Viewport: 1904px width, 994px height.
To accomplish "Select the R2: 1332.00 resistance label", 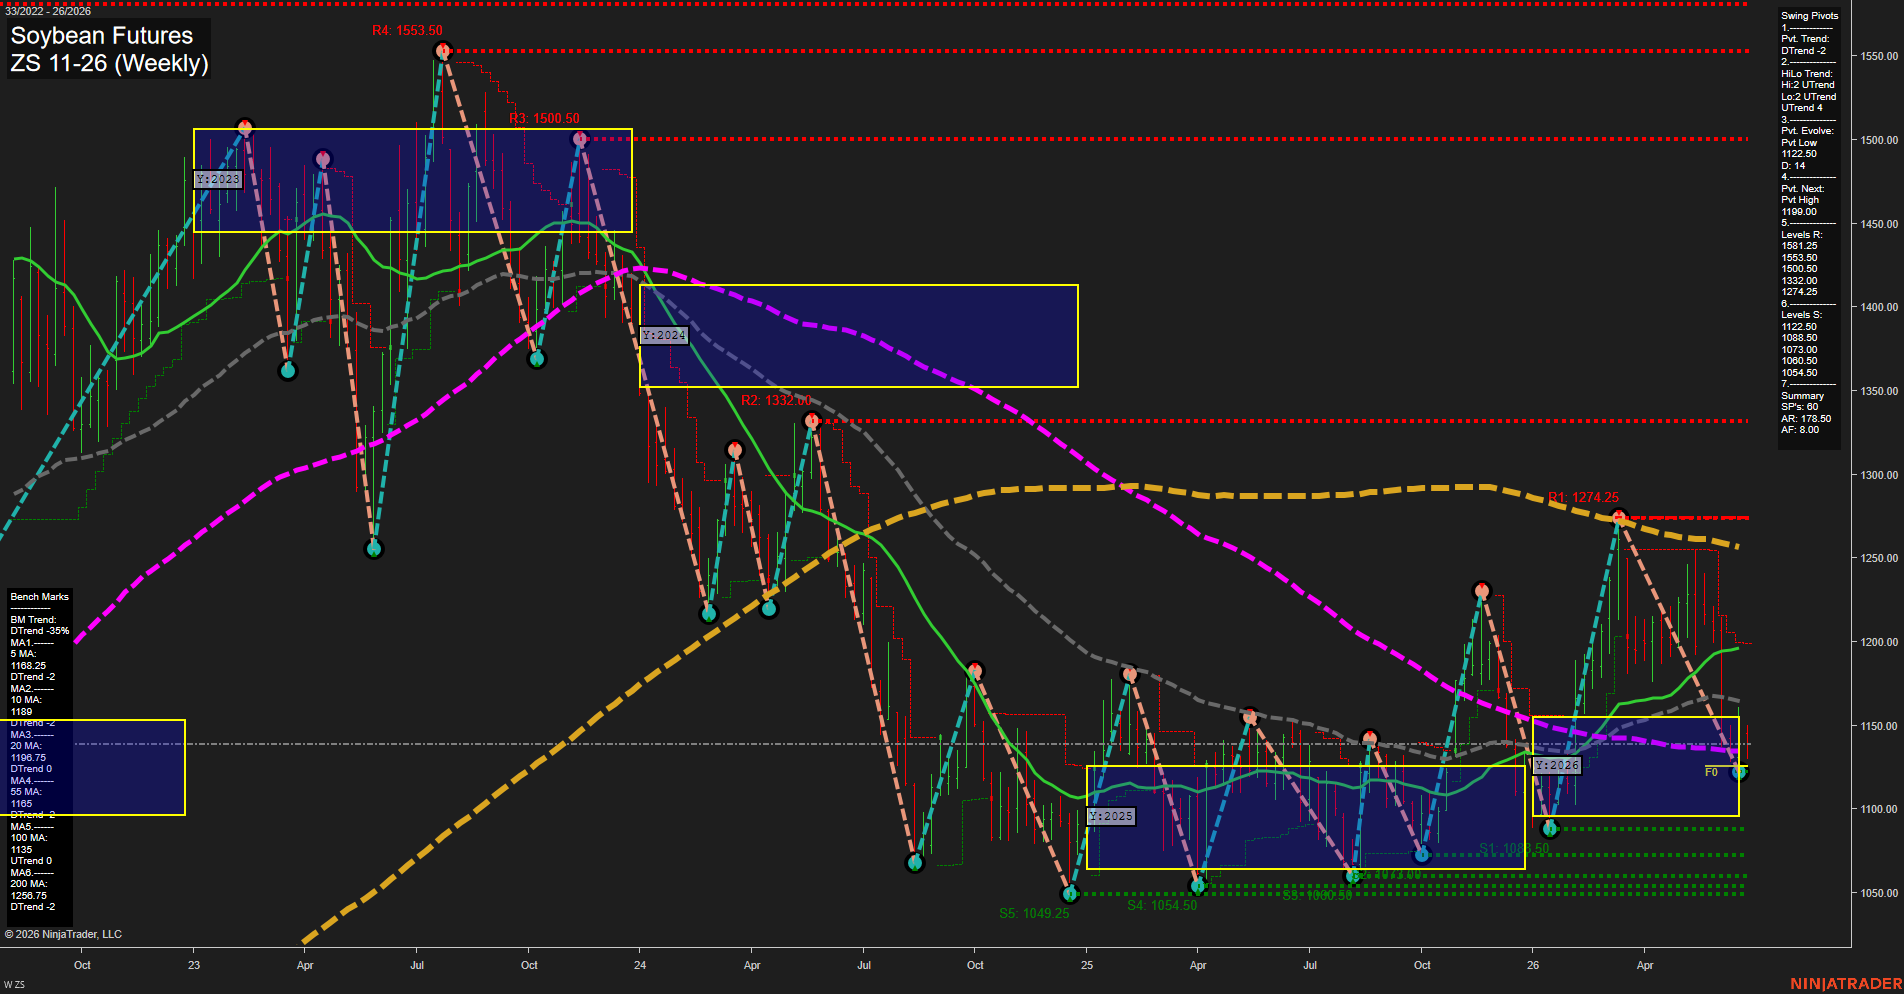I will 776,400.
